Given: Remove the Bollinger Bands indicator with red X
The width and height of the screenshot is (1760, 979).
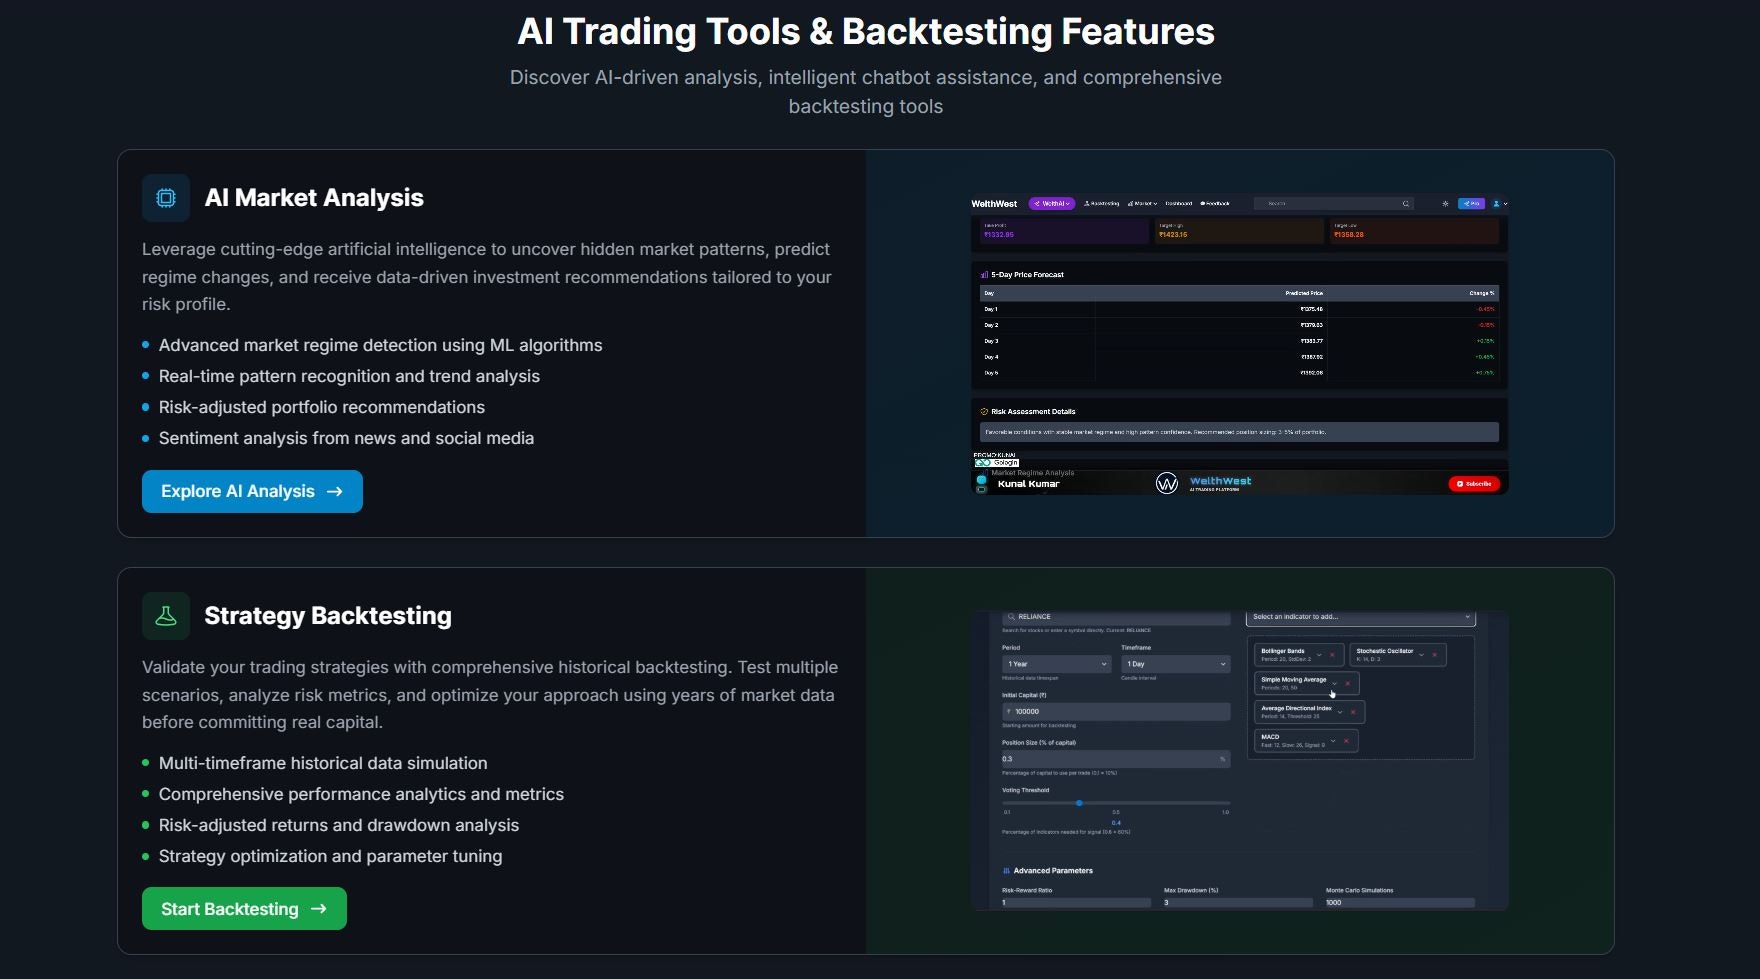Looking at the screenshot, I should [x=1332, y=655].
